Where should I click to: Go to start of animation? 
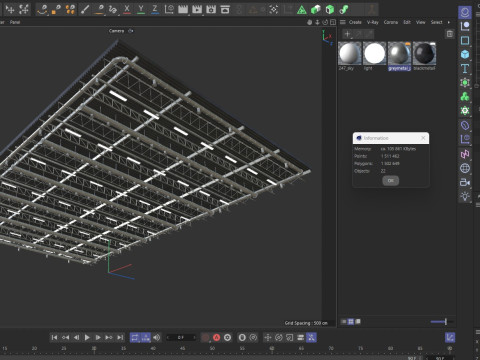tap(54, 337)
